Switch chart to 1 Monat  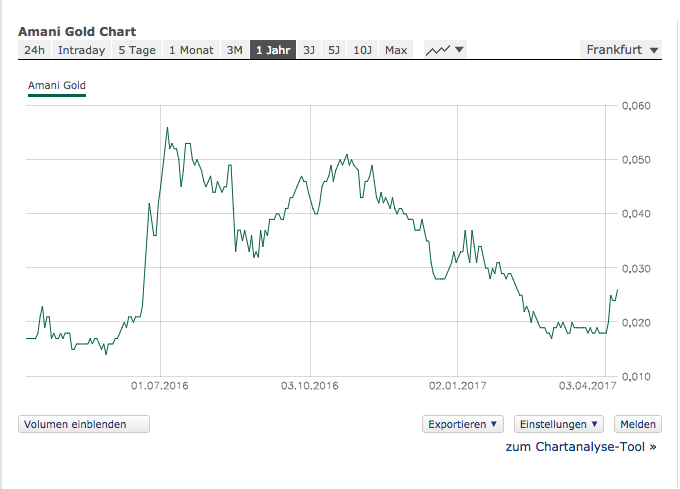pos(191,50)
